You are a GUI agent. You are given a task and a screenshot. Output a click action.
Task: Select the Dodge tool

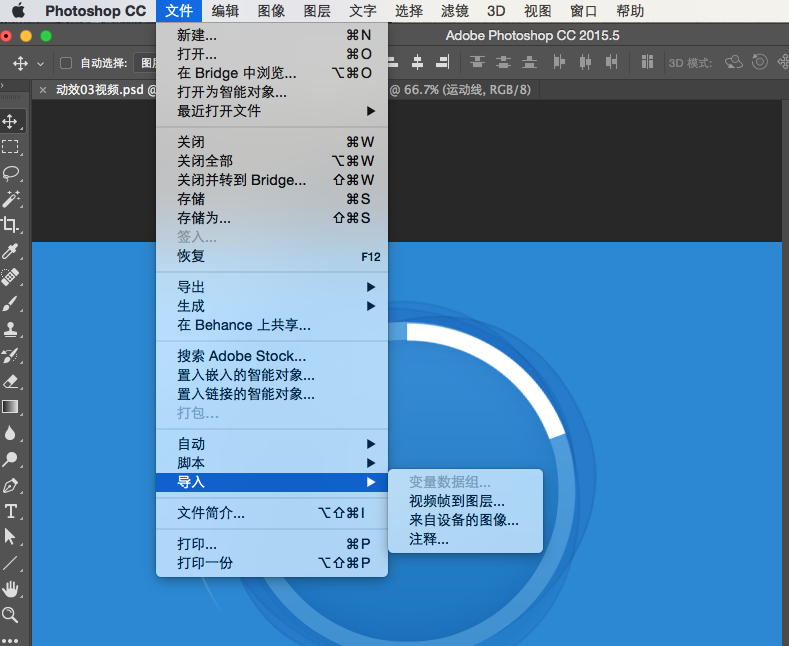pyautogui.click(x=10, y=459)
